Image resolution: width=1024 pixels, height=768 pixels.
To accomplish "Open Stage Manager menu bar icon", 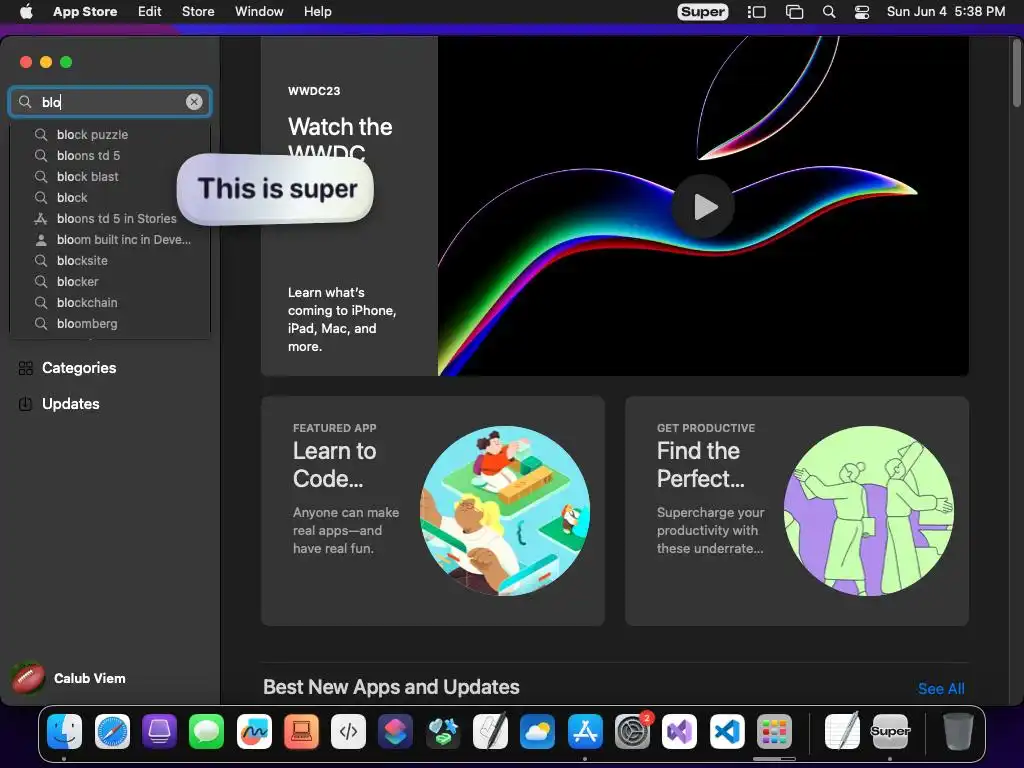I will (756, 12).
